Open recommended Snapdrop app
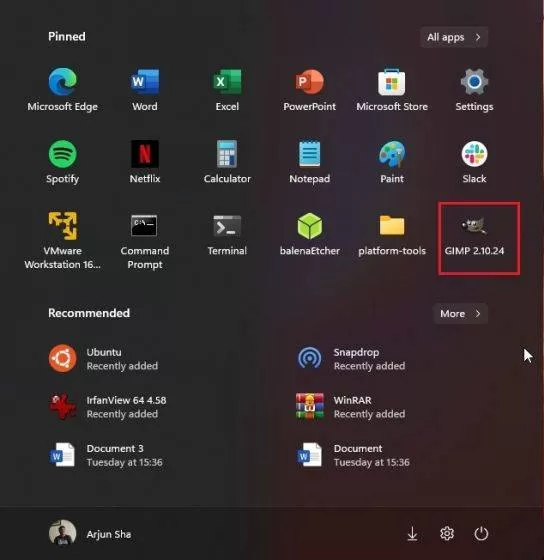This screenshot has height=560, width=544. [351, 359]
